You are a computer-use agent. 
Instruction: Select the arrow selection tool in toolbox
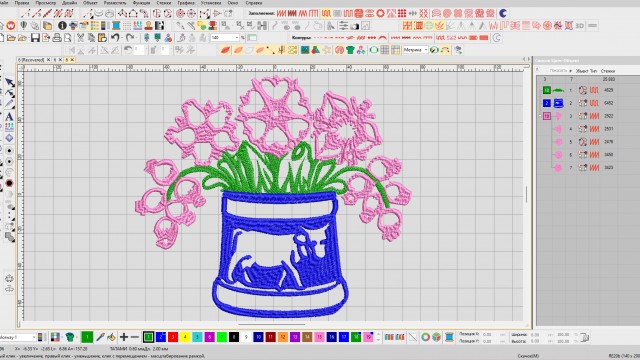pos(9,82)
